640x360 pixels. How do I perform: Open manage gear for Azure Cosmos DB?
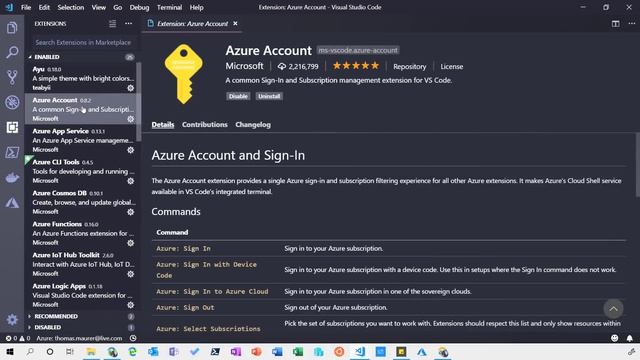coord(131,212)
